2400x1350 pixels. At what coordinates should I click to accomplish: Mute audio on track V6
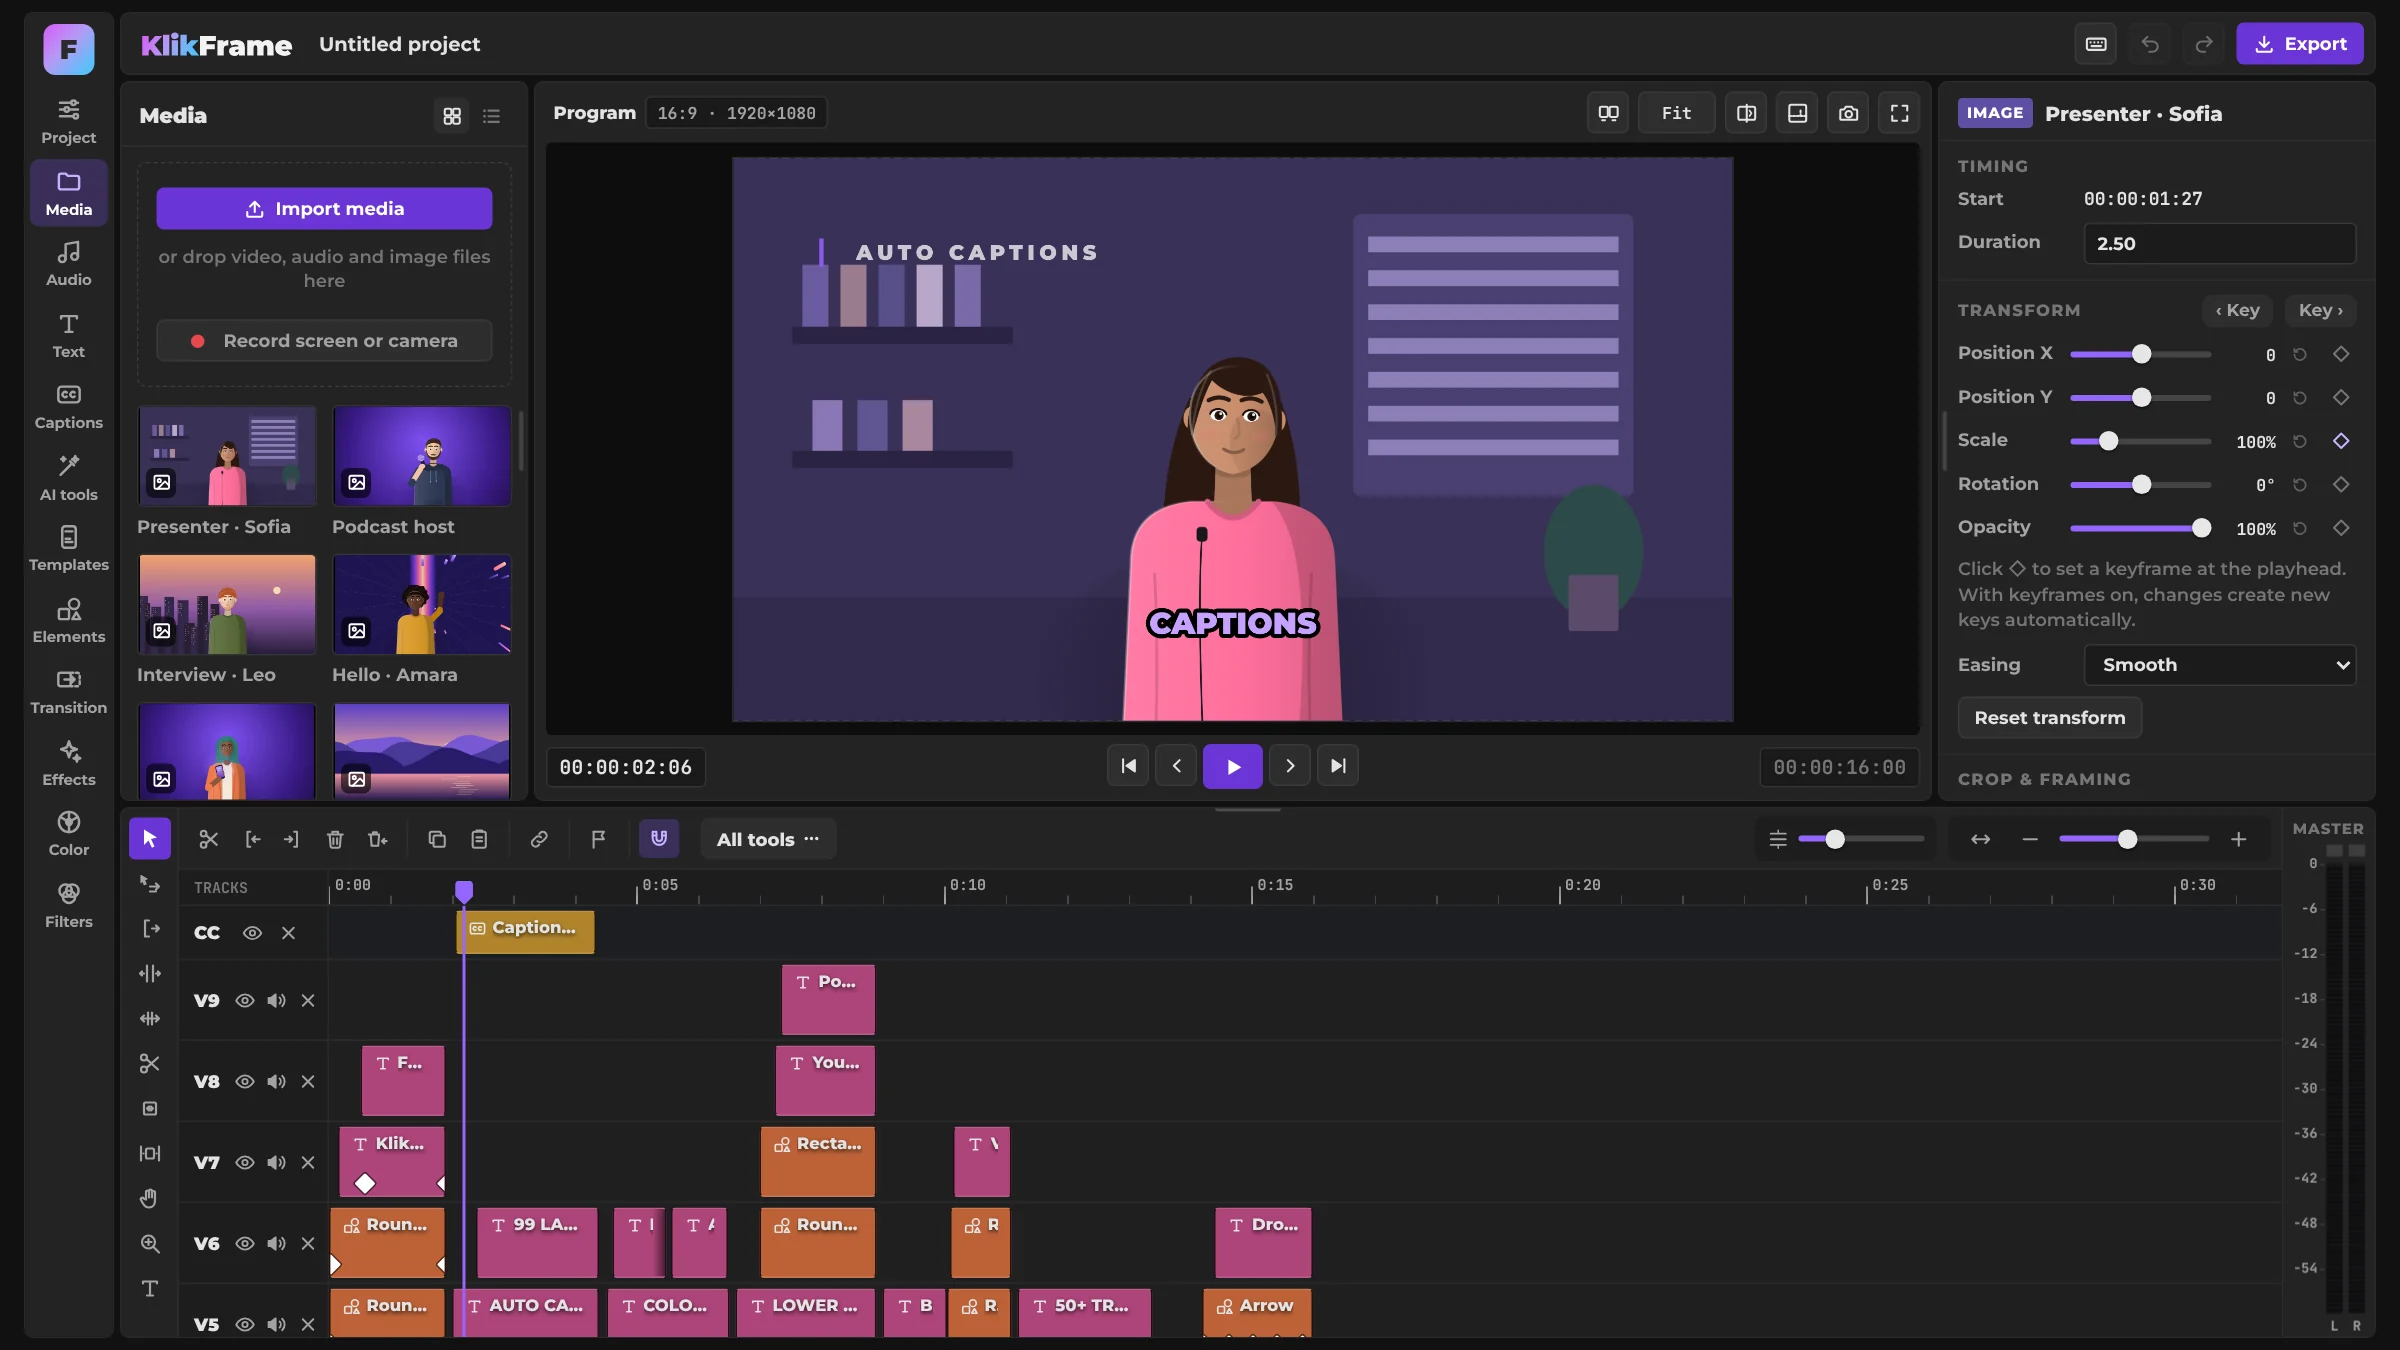(277, 1244)
